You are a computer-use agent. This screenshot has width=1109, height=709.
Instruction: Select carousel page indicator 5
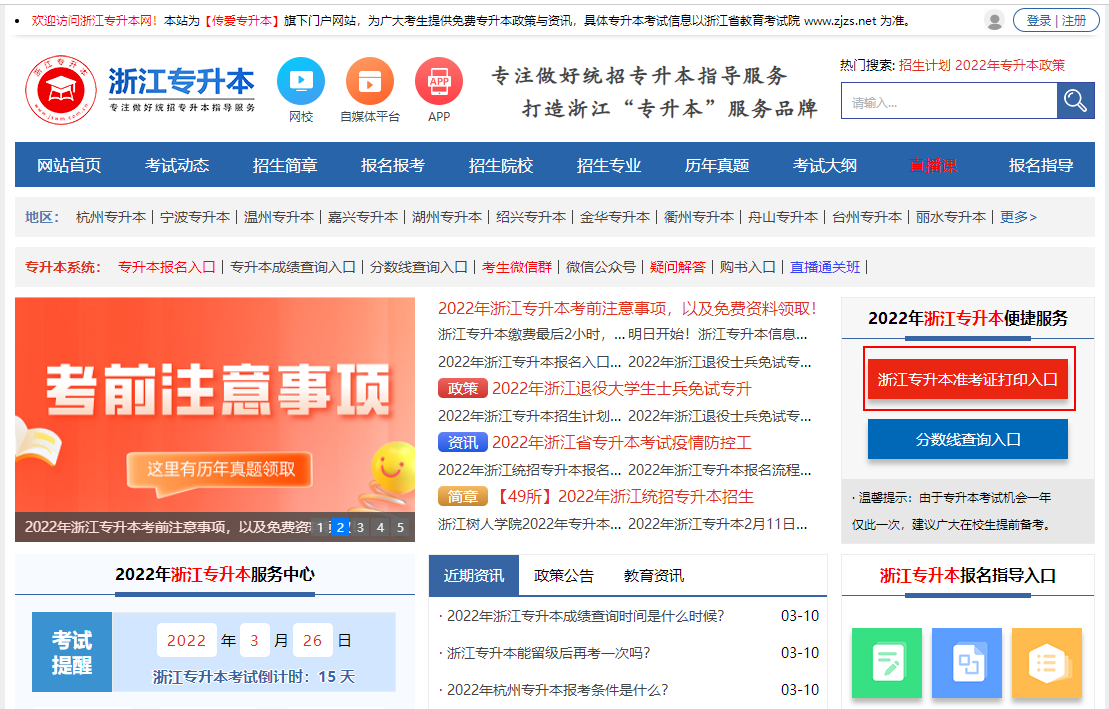point(400,527)
